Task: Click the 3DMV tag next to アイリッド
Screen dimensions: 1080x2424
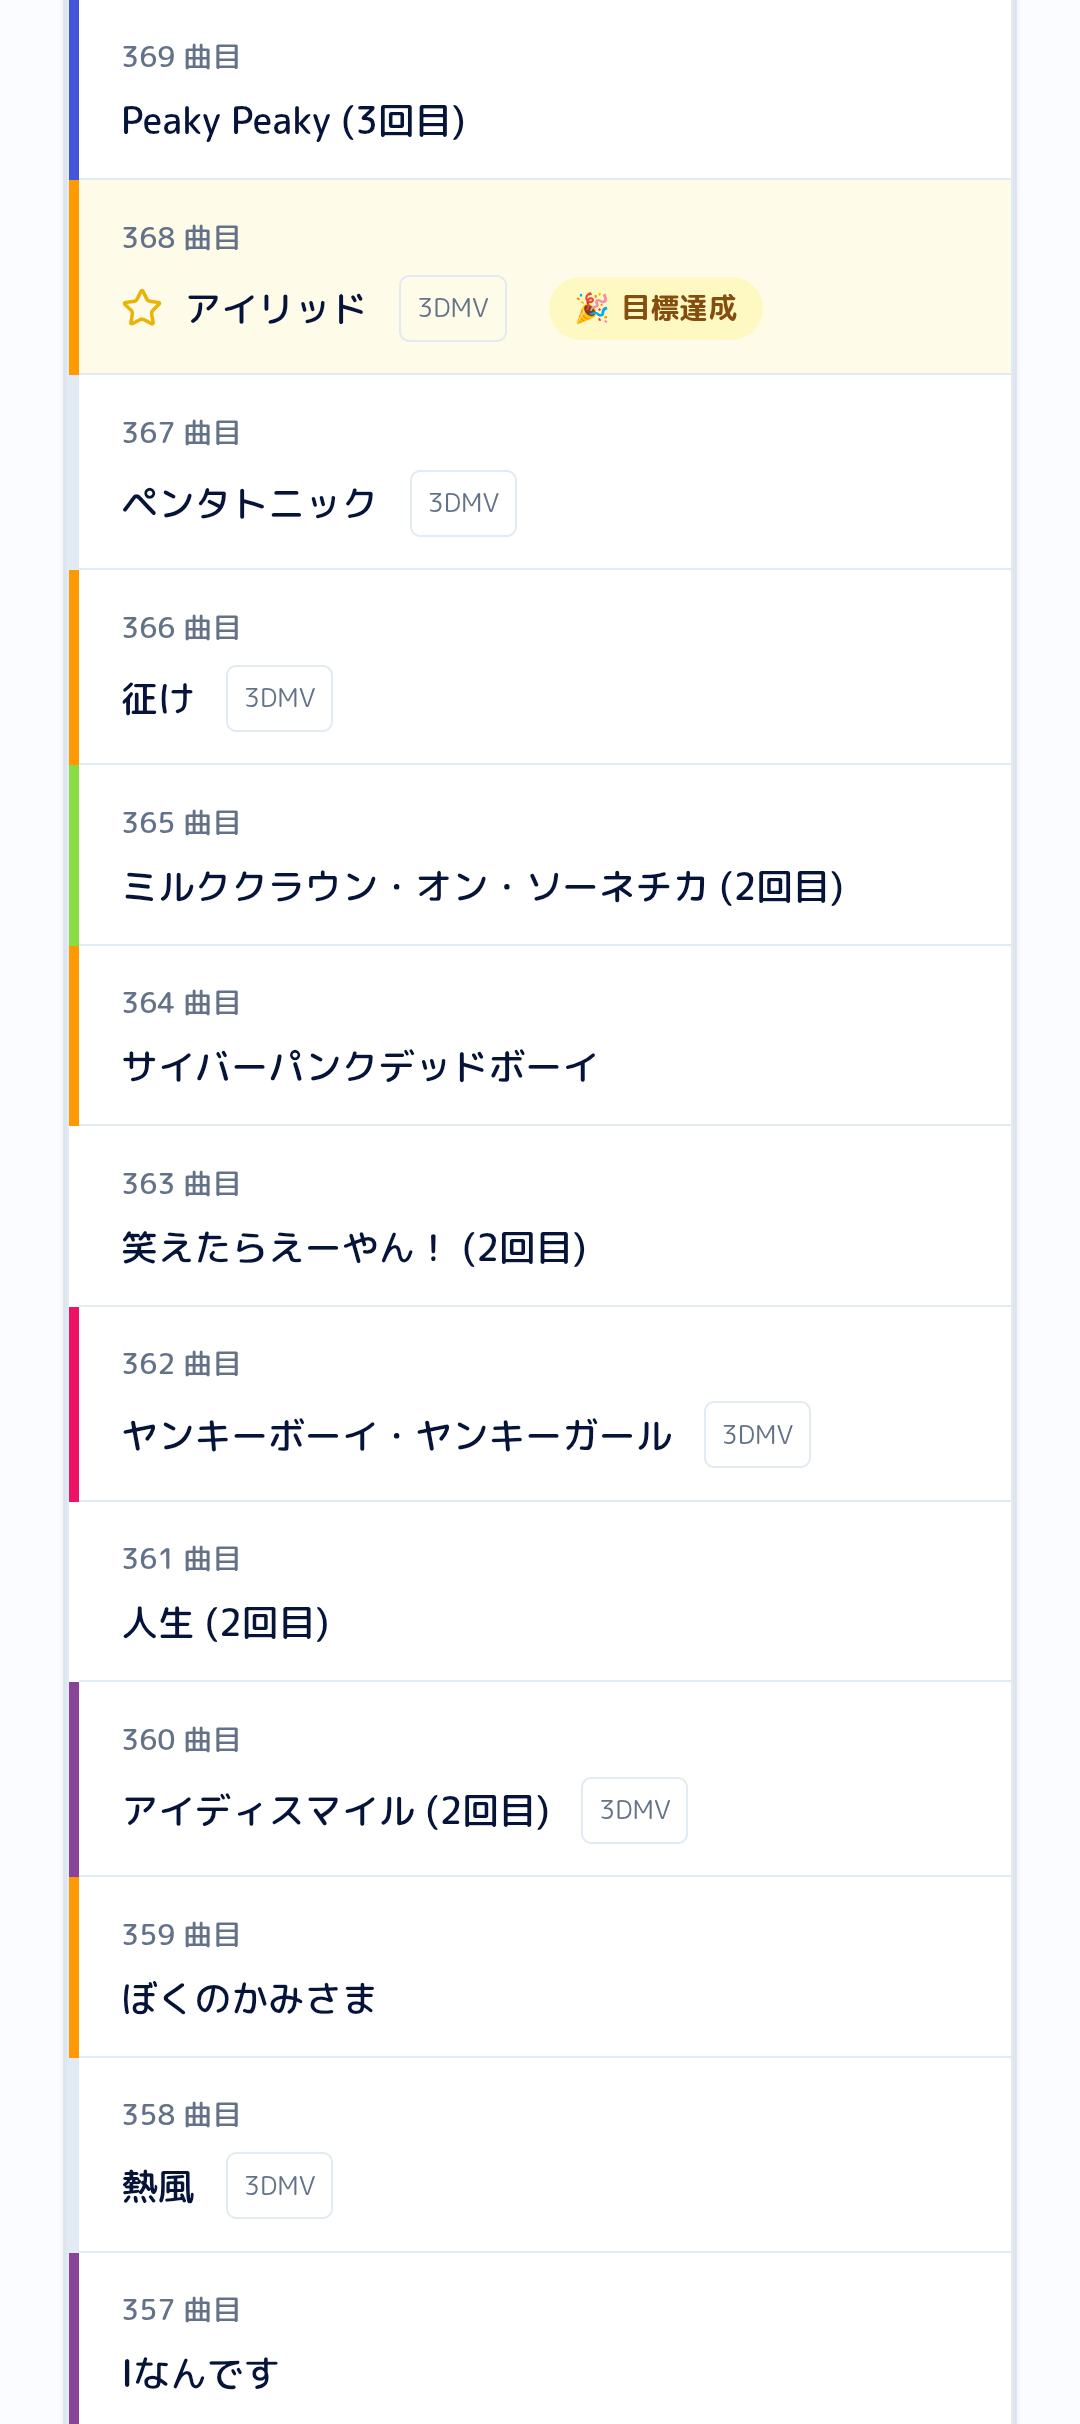Action: click(453, 308)
